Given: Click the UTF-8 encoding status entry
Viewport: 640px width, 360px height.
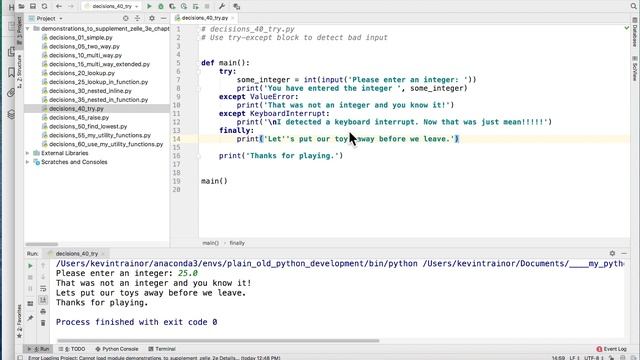Looking at the screenshot, I should click(594, 358).
